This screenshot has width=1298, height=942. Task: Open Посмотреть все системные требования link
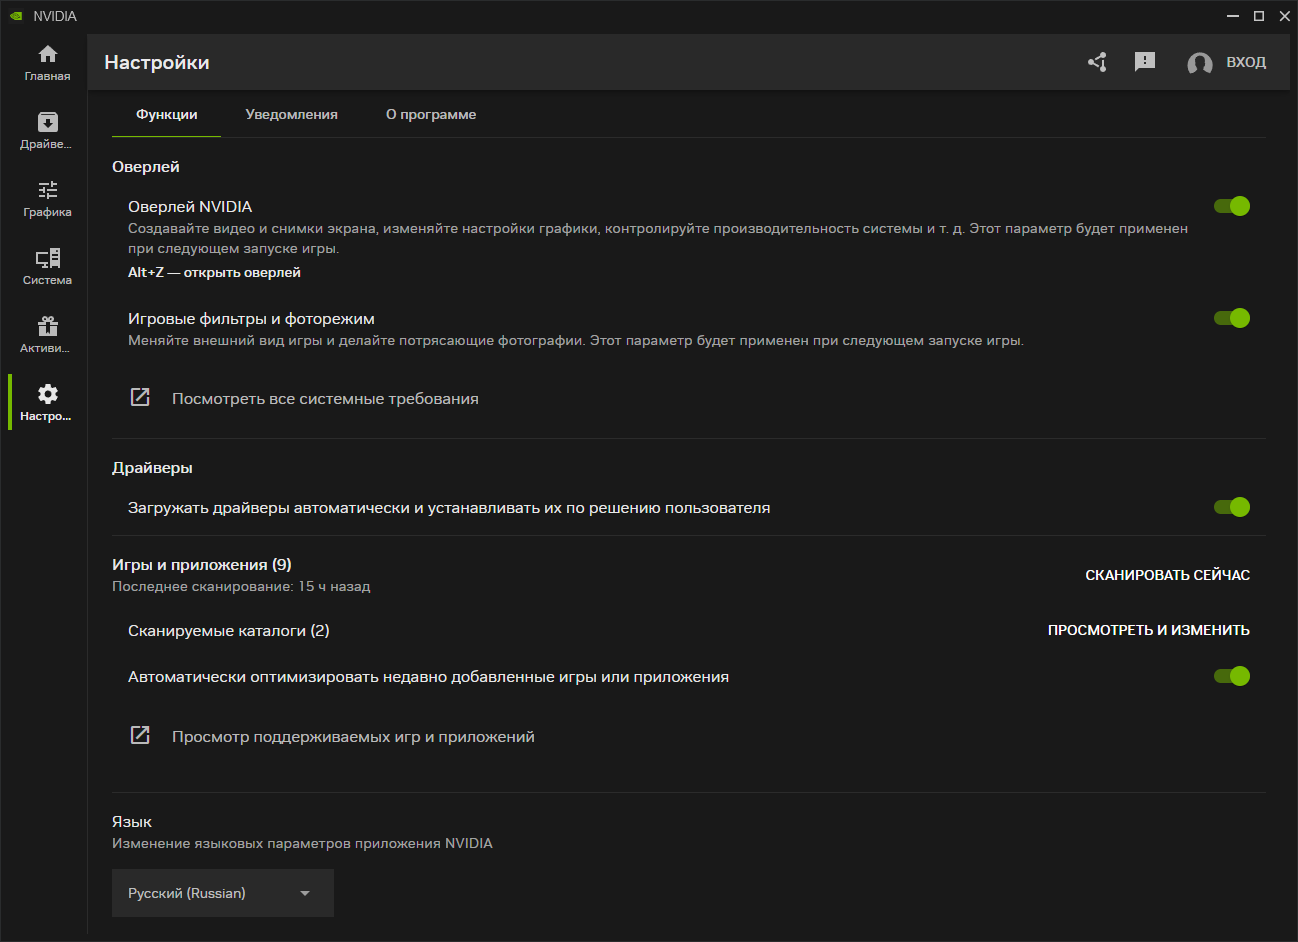tap(325, 398)
